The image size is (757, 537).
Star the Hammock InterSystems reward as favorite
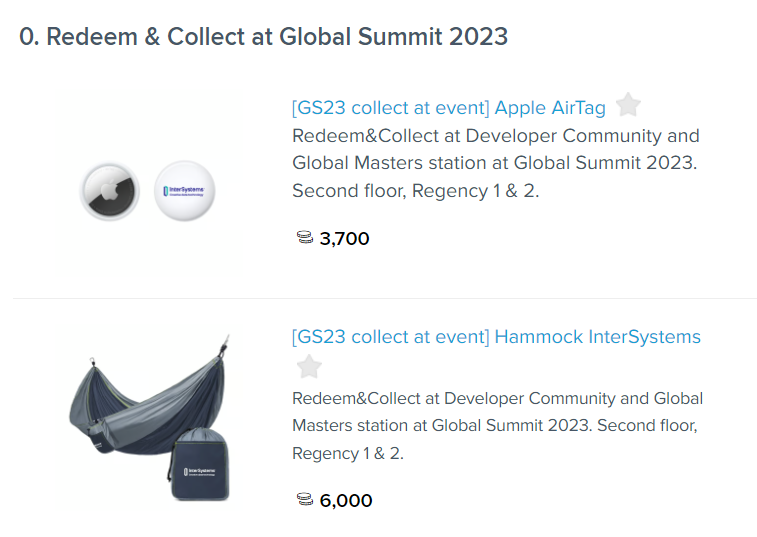309,367
